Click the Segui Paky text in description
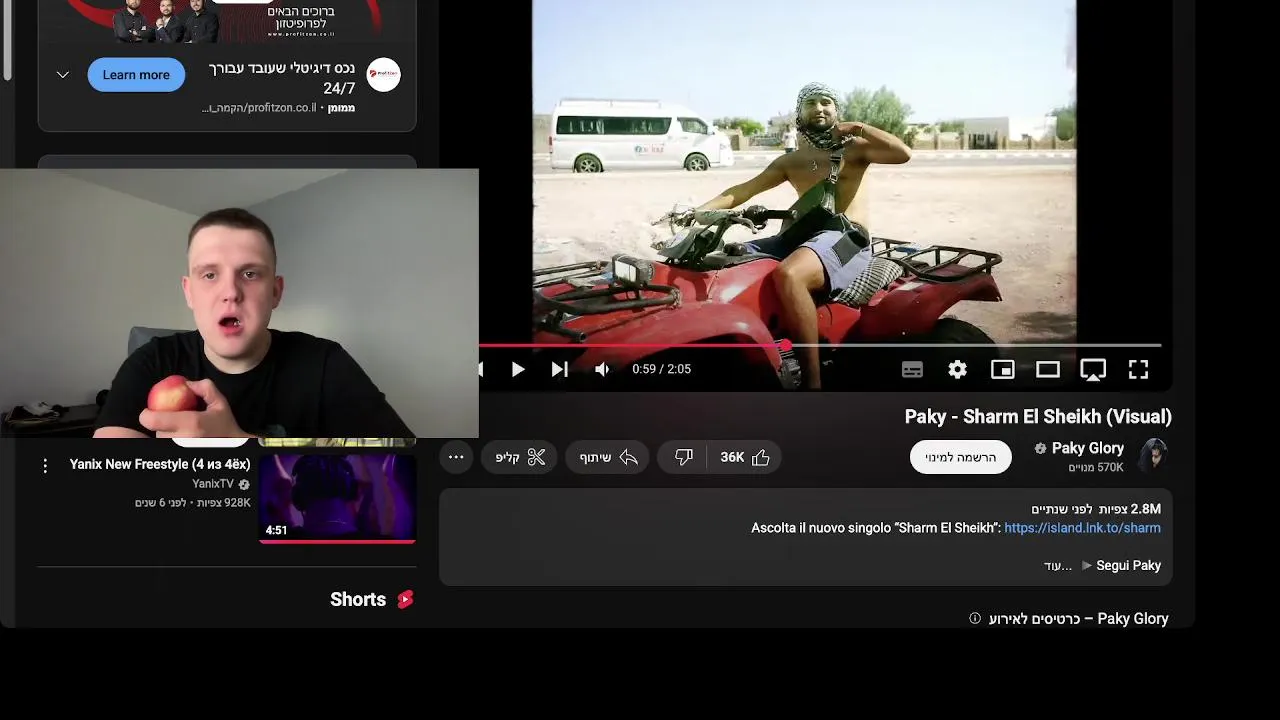The image size is (1280, 720). pos(1128,566)
